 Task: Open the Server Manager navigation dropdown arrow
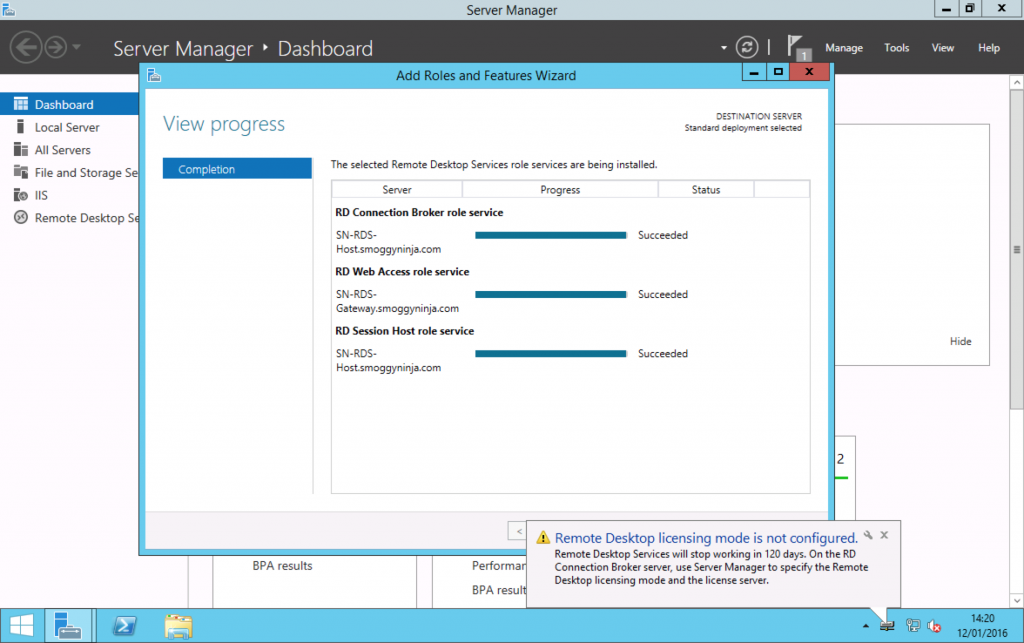tap(723, 46)
